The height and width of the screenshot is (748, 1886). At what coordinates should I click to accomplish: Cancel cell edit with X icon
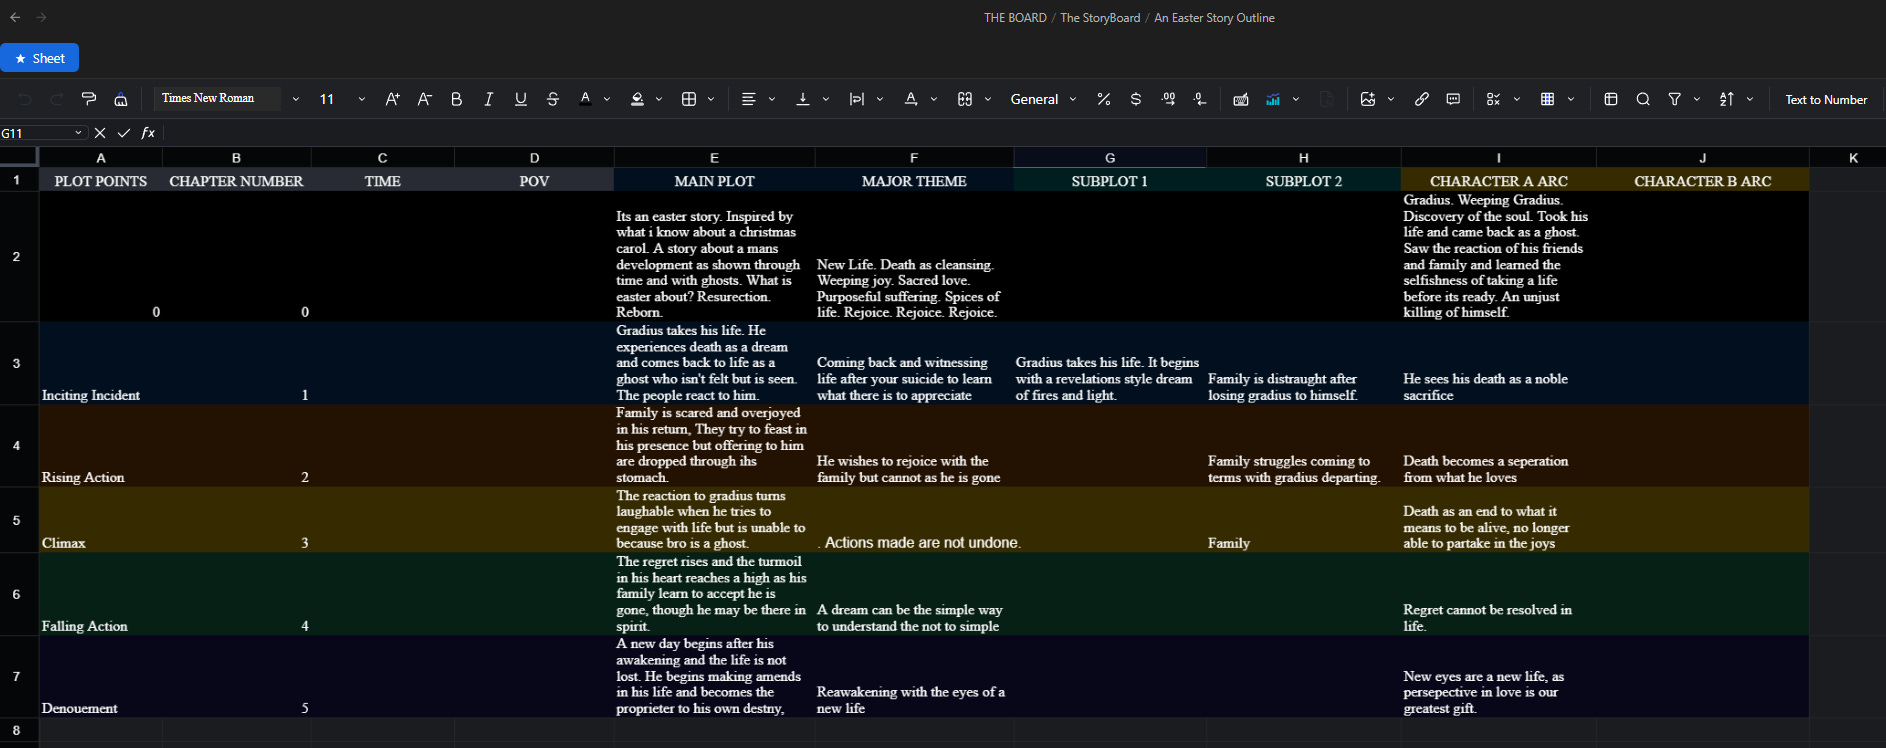100,133
